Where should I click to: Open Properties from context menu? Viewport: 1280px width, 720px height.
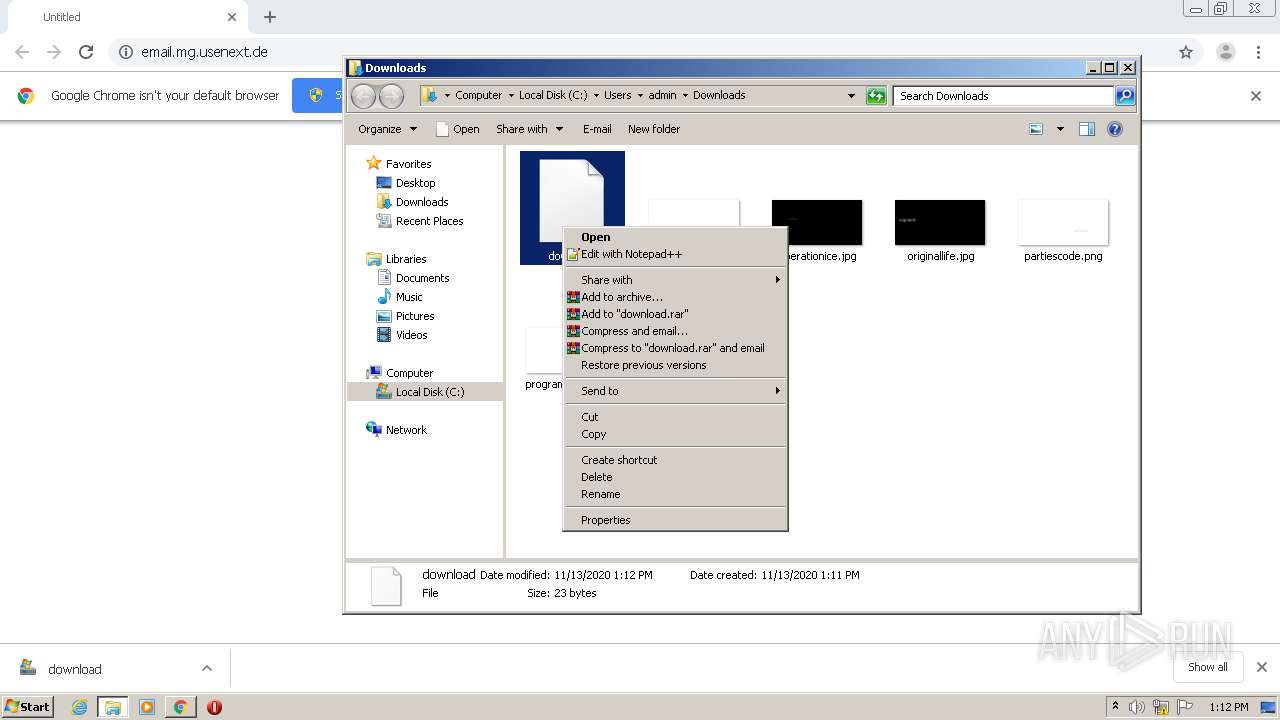pyautogui.click(x=676, y=520)
